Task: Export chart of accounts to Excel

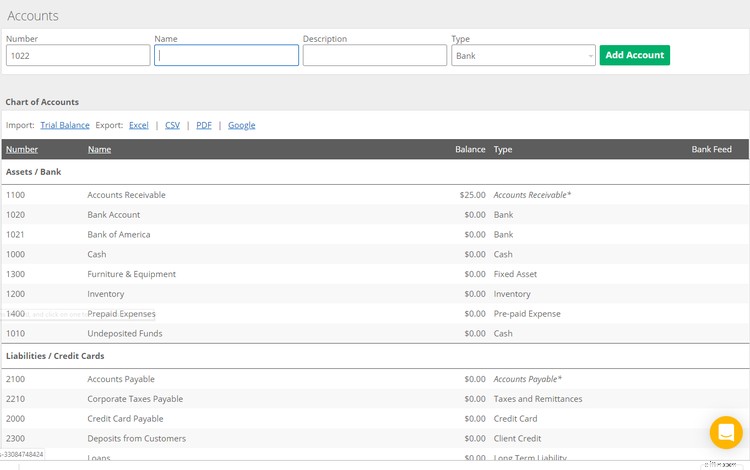Action: pos(138,125)
